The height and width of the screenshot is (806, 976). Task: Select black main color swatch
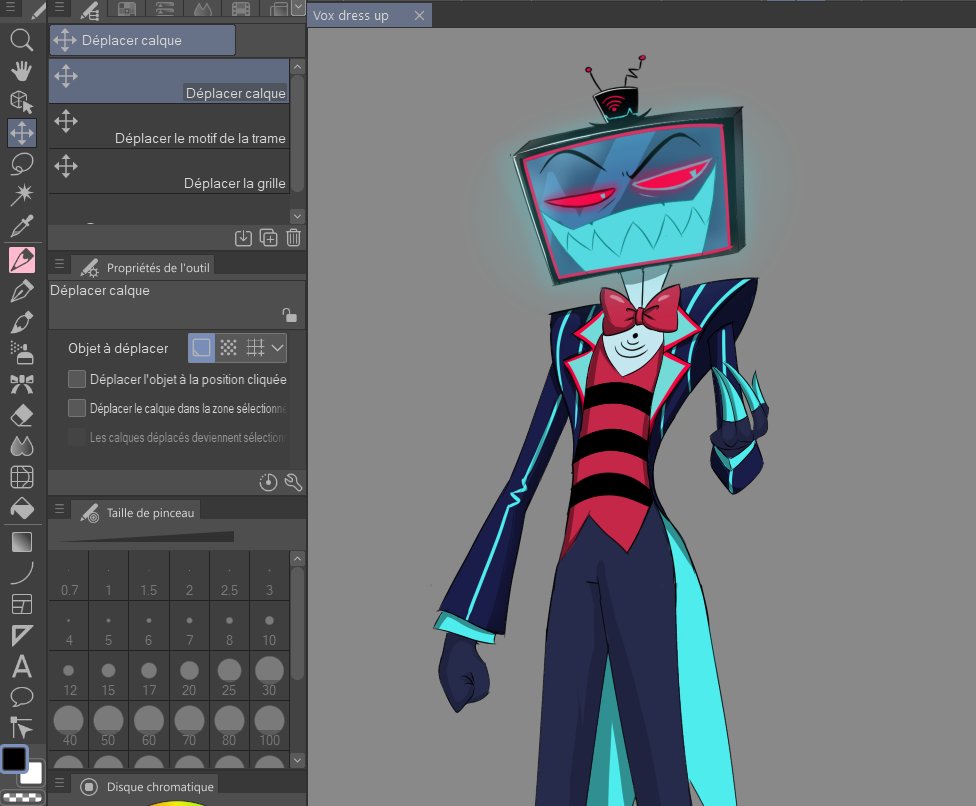point(14,758)
